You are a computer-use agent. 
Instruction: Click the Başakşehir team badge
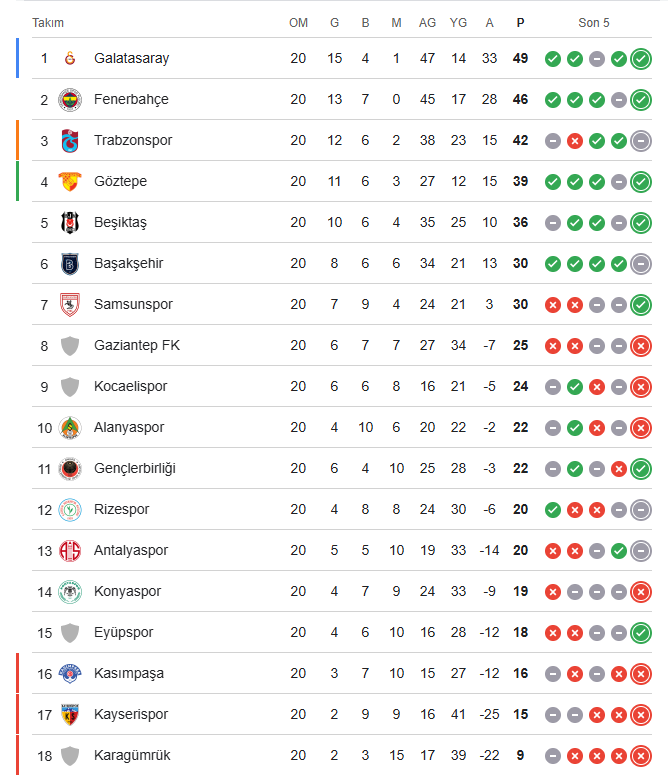point(70,264)
